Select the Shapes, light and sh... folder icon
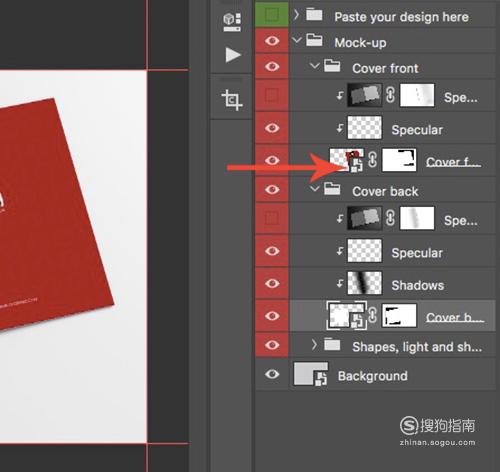 pos(332,345)
